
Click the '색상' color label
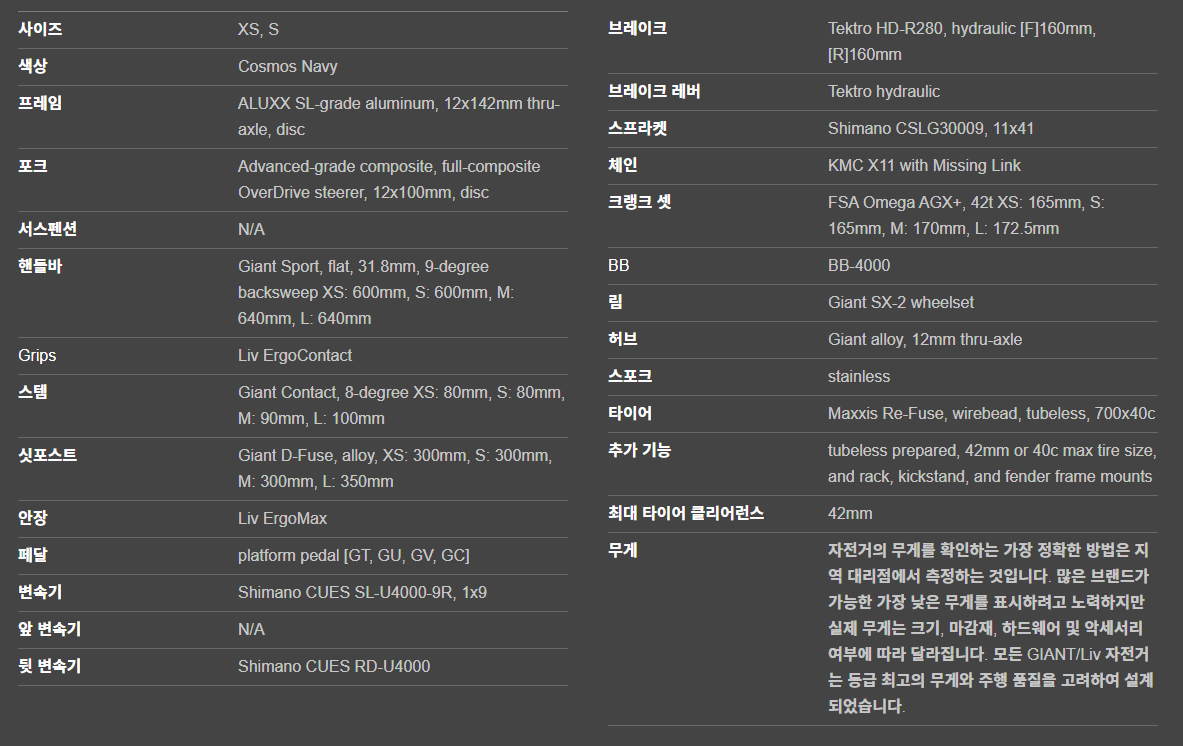point(32,66)
